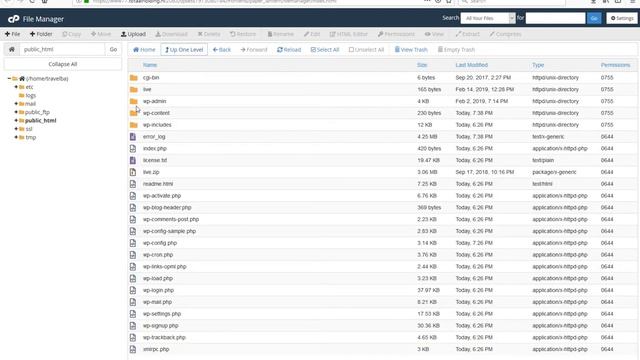The height and width of the screenshot is (360, 640).
Task: Click the live folder icon
Action: (133, 89)
